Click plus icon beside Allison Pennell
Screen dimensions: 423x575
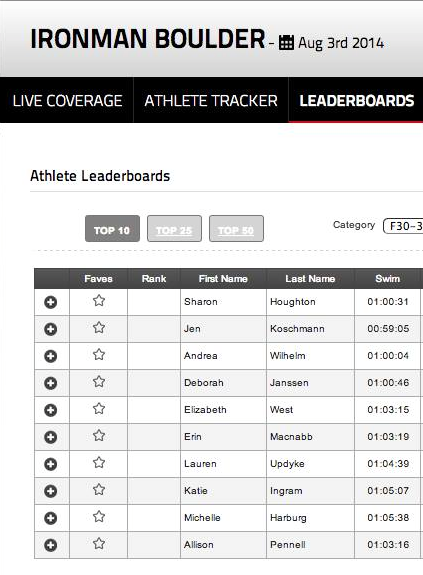tap(51, 545)
